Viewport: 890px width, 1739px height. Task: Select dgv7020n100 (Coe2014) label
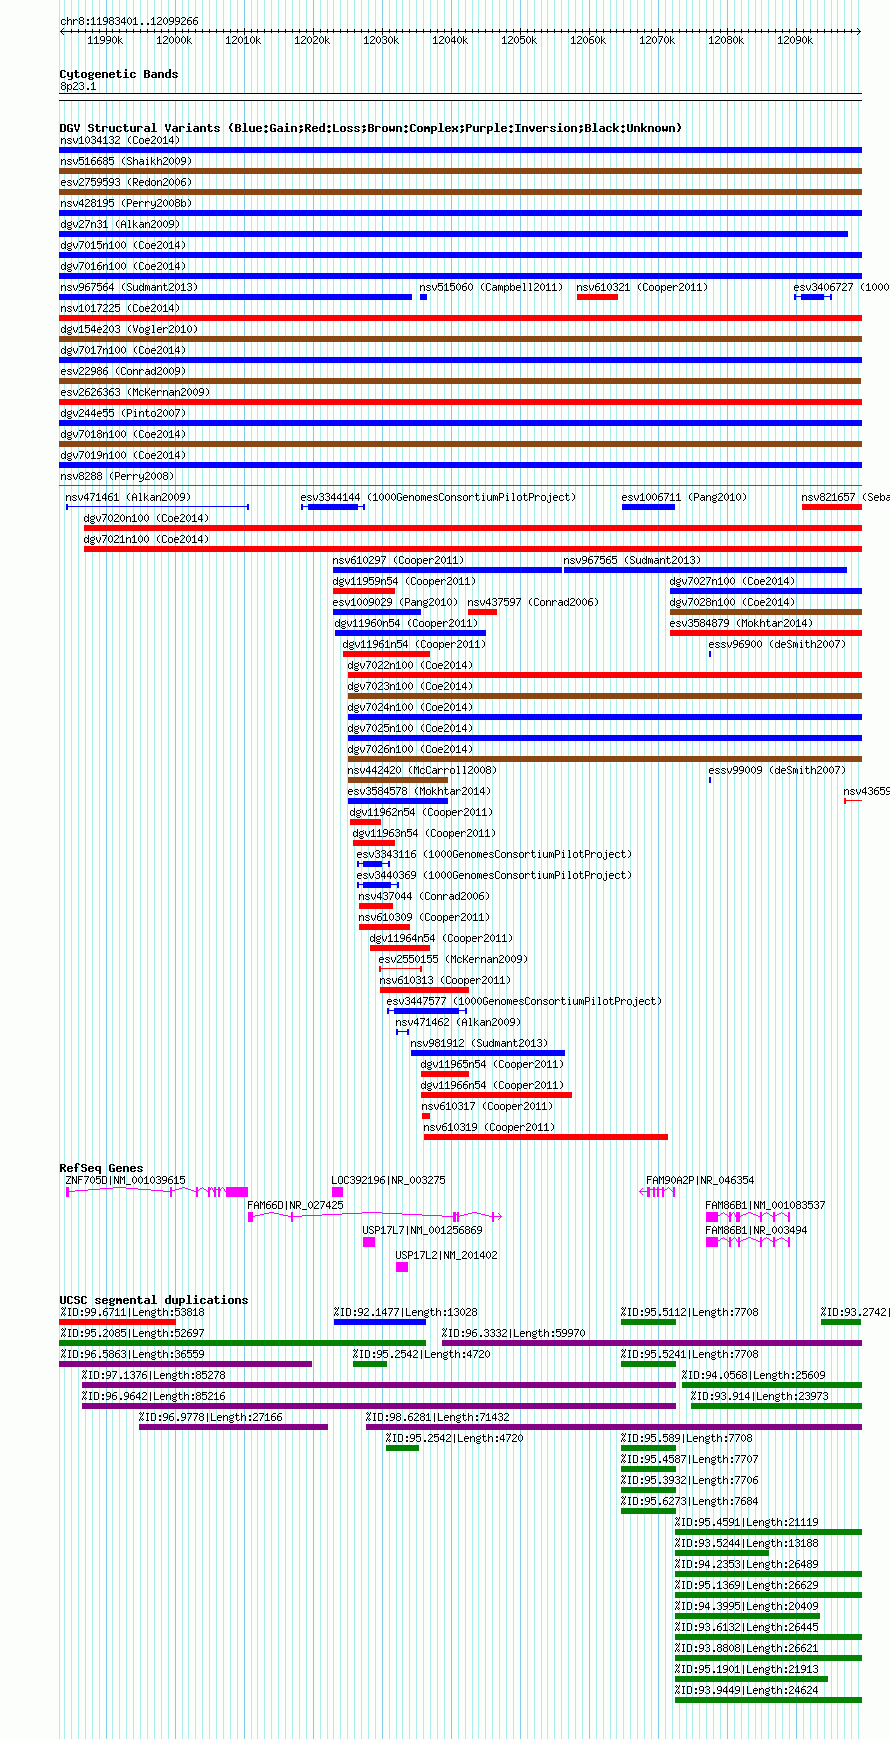[x=147, y=518]
